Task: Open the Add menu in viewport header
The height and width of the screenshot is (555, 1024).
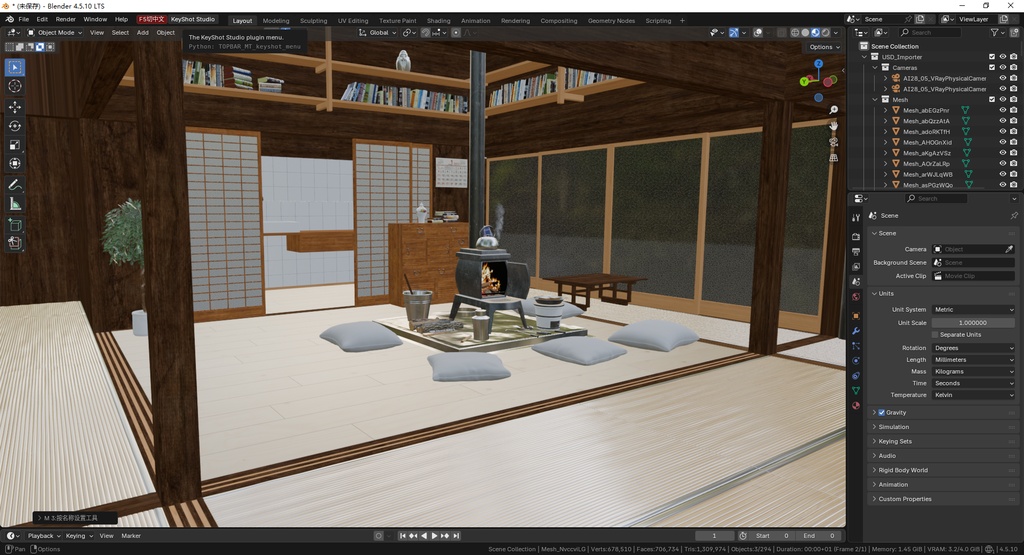Action: click(142, 33)
